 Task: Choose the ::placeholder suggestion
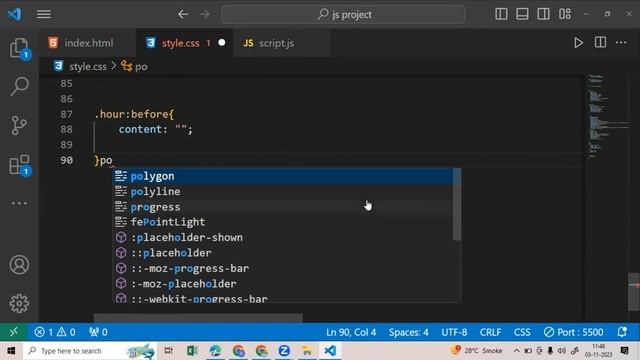pos(283,253)
